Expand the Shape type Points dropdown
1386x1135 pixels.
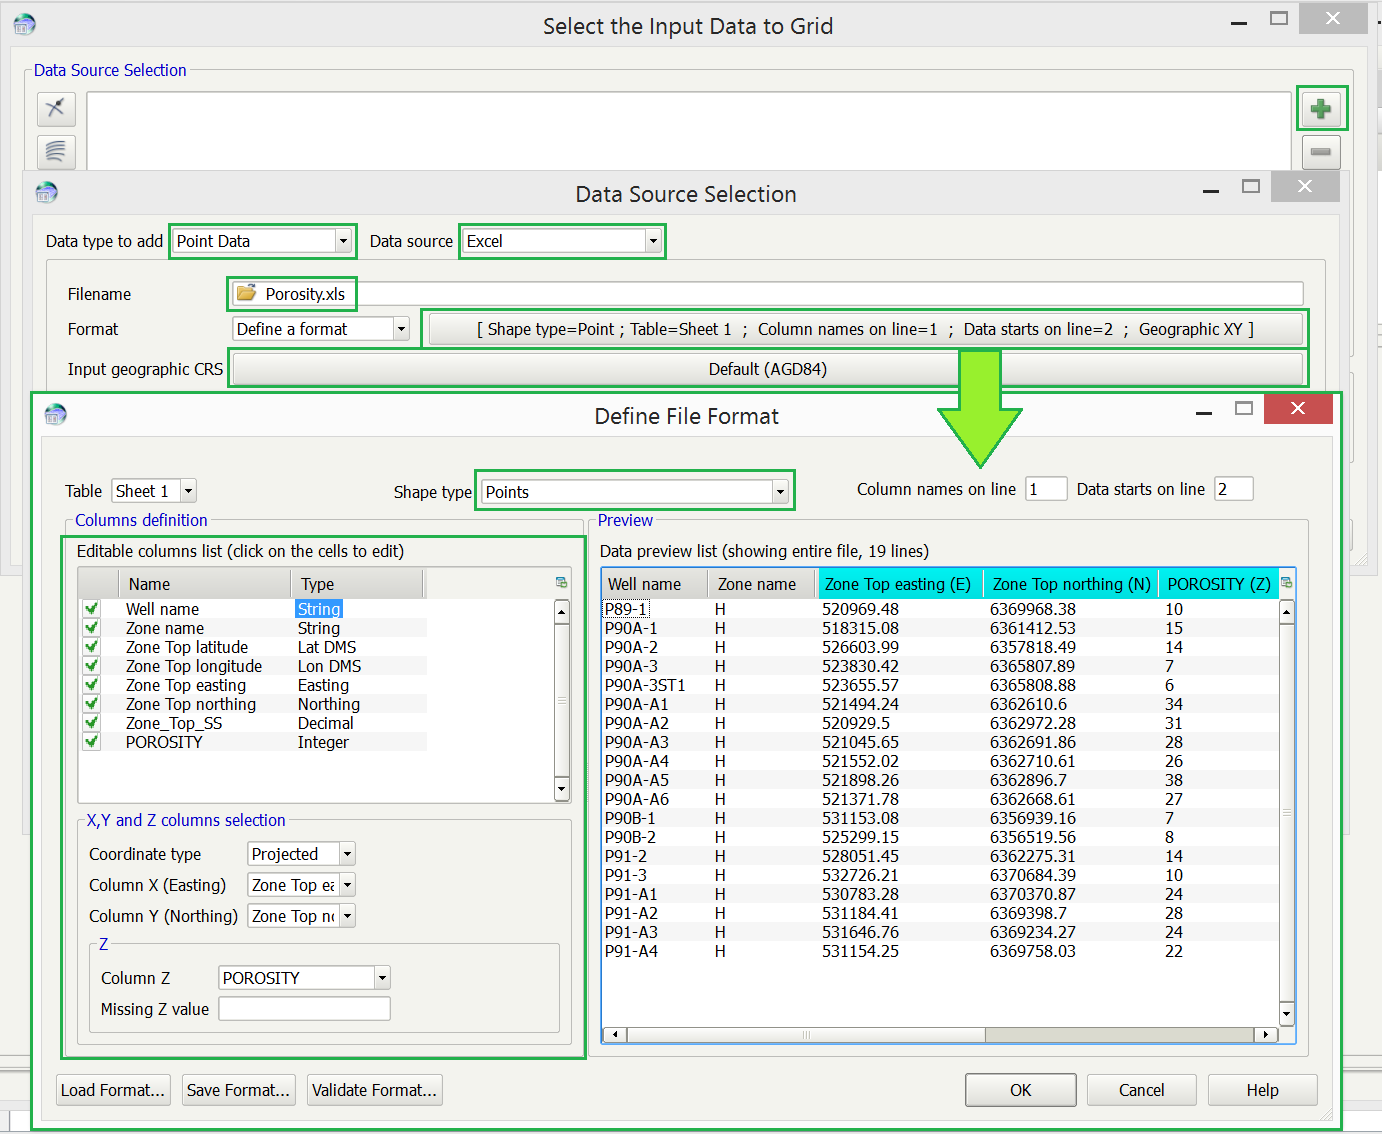coord(779,492)
